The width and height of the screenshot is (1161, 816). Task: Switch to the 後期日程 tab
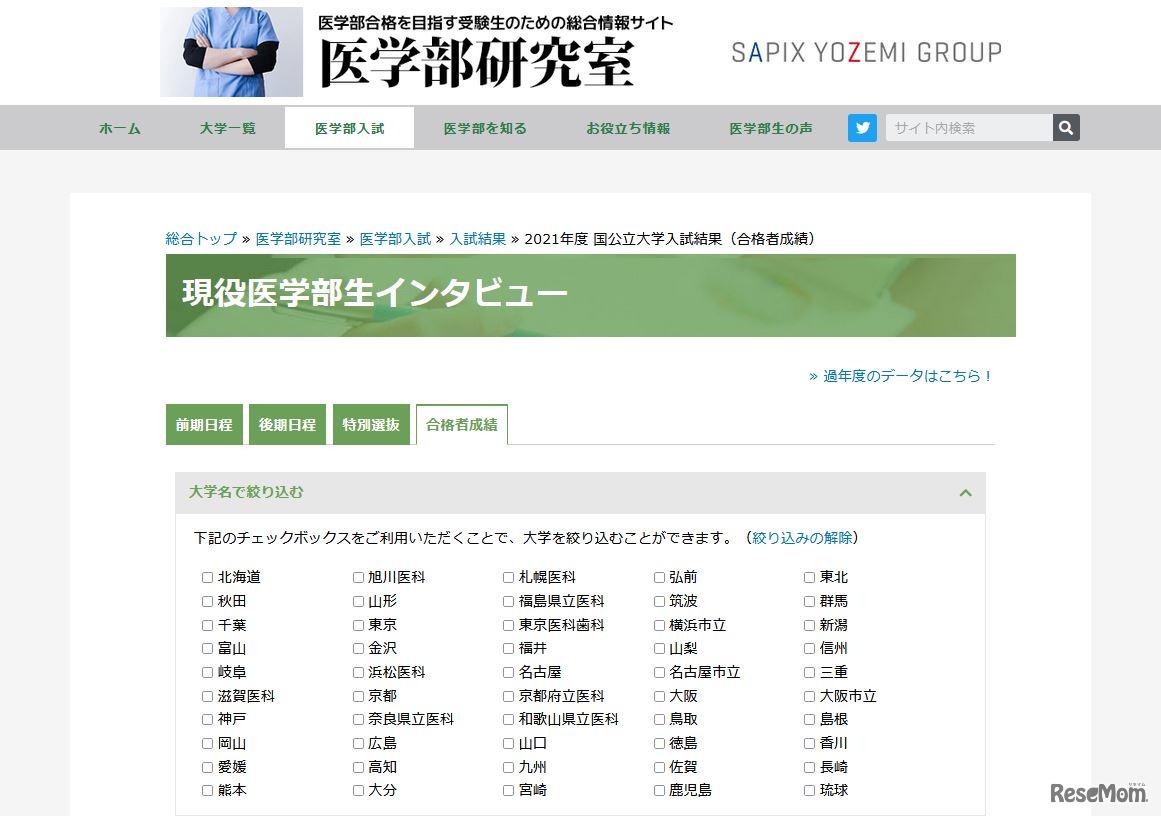click(x=287, y=424)
